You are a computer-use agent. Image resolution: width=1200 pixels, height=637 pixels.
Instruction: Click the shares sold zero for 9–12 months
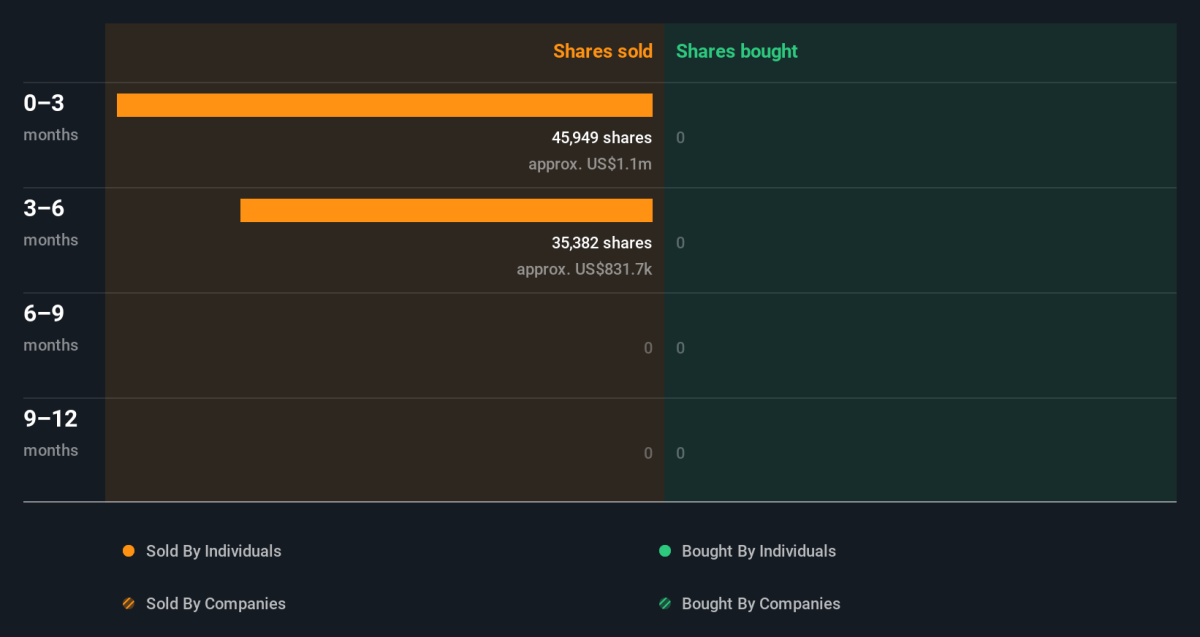pos(648,453)
